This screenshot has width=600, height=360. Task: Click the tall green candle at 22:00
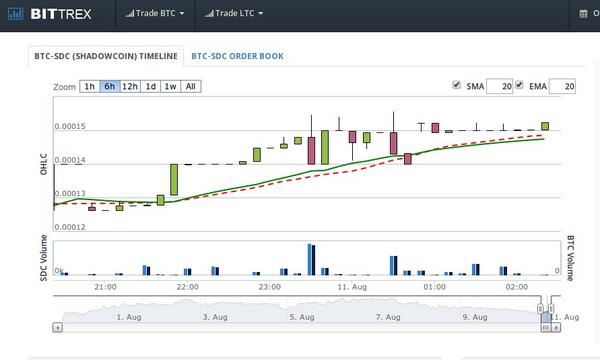pyautogui.click(x=174, y=180)
